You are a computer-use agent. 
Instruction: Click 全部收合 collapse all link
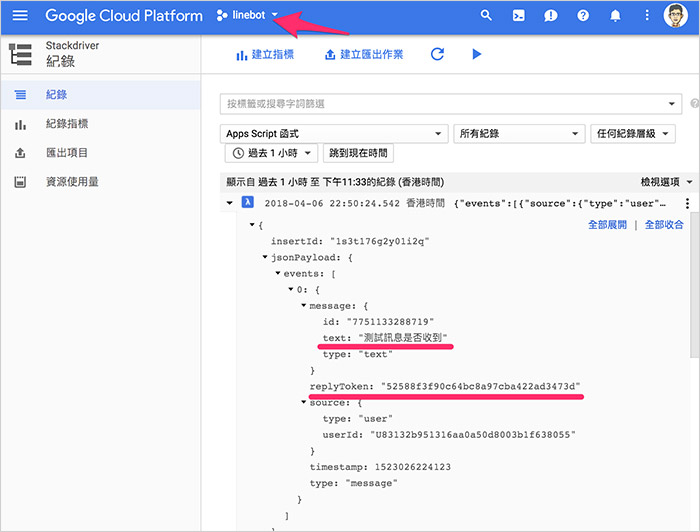664,224
